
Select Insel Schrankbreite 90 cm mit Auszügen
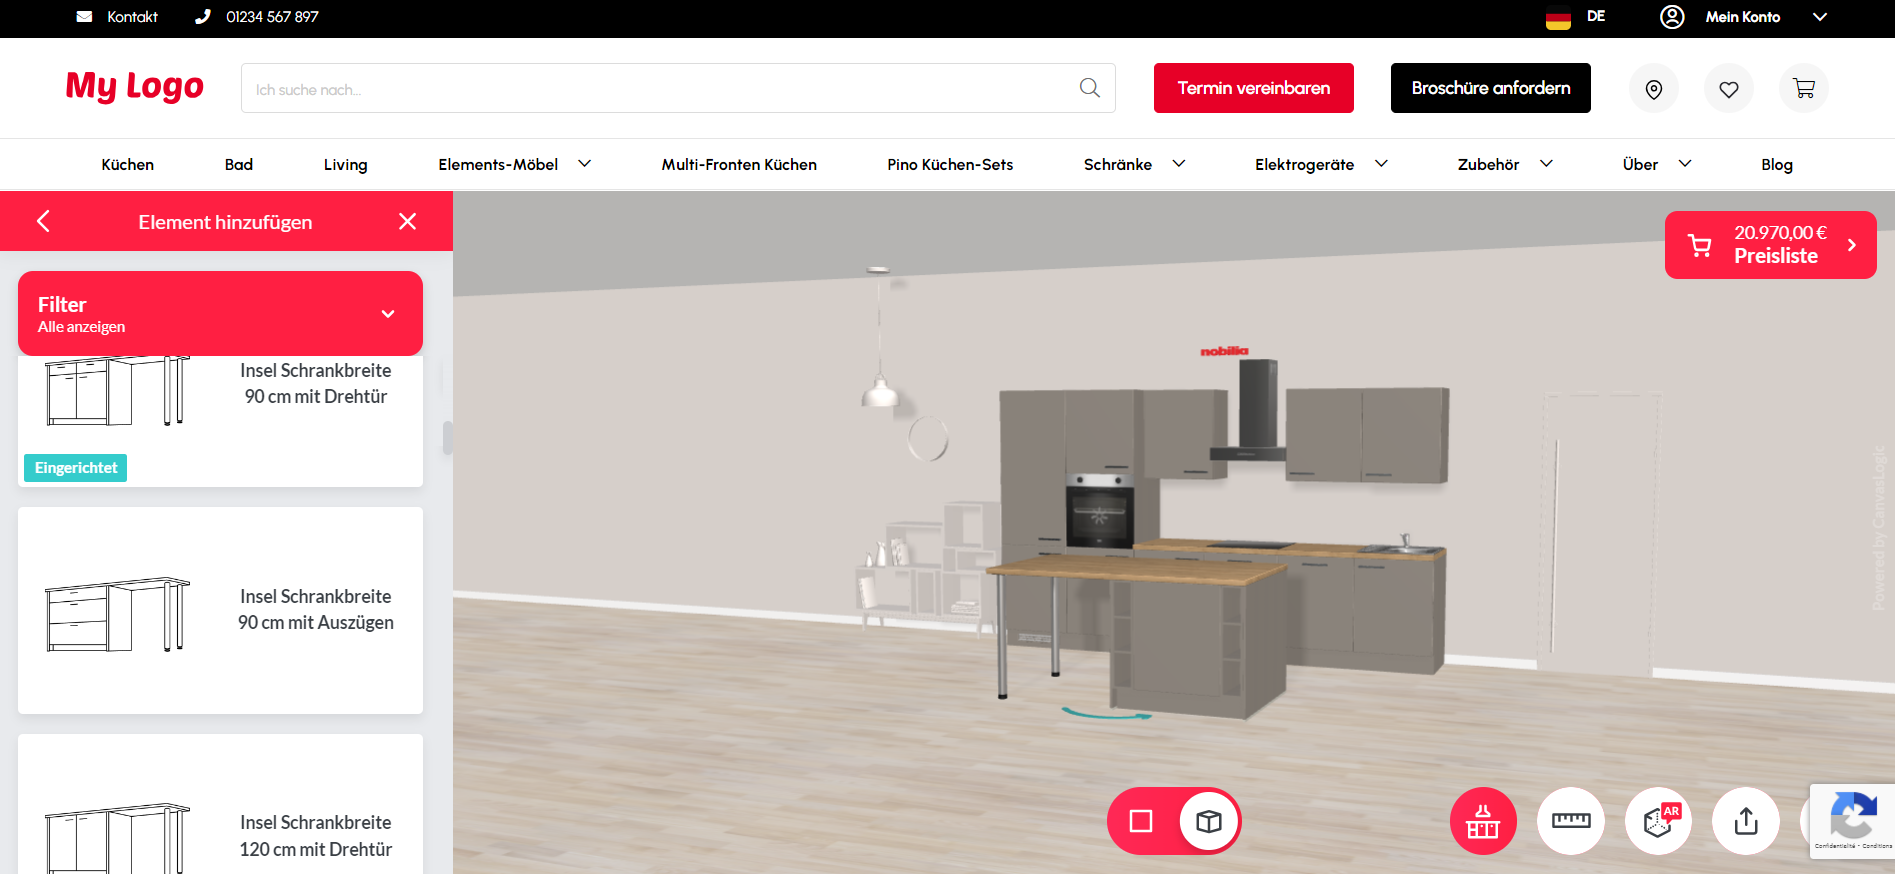point(220,610)
